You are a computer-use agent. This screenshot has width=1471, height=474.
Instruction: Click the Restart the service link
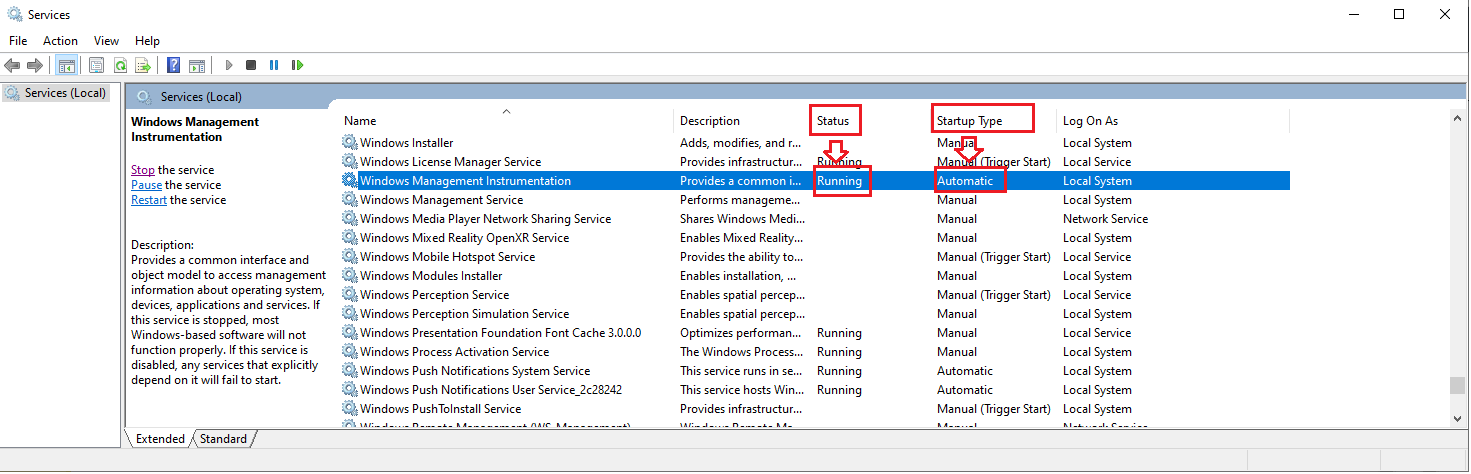tap(149, 200)
